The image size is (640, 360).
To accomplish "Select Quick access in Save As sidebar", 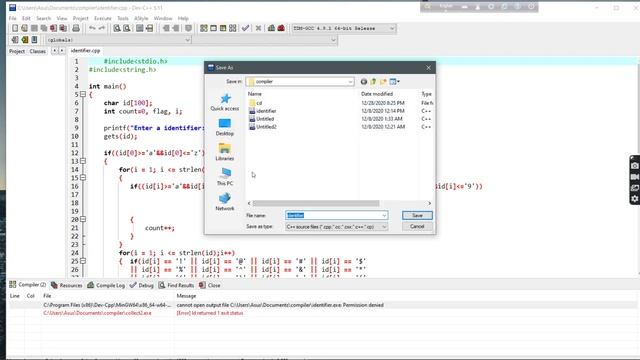I will 225,102.
